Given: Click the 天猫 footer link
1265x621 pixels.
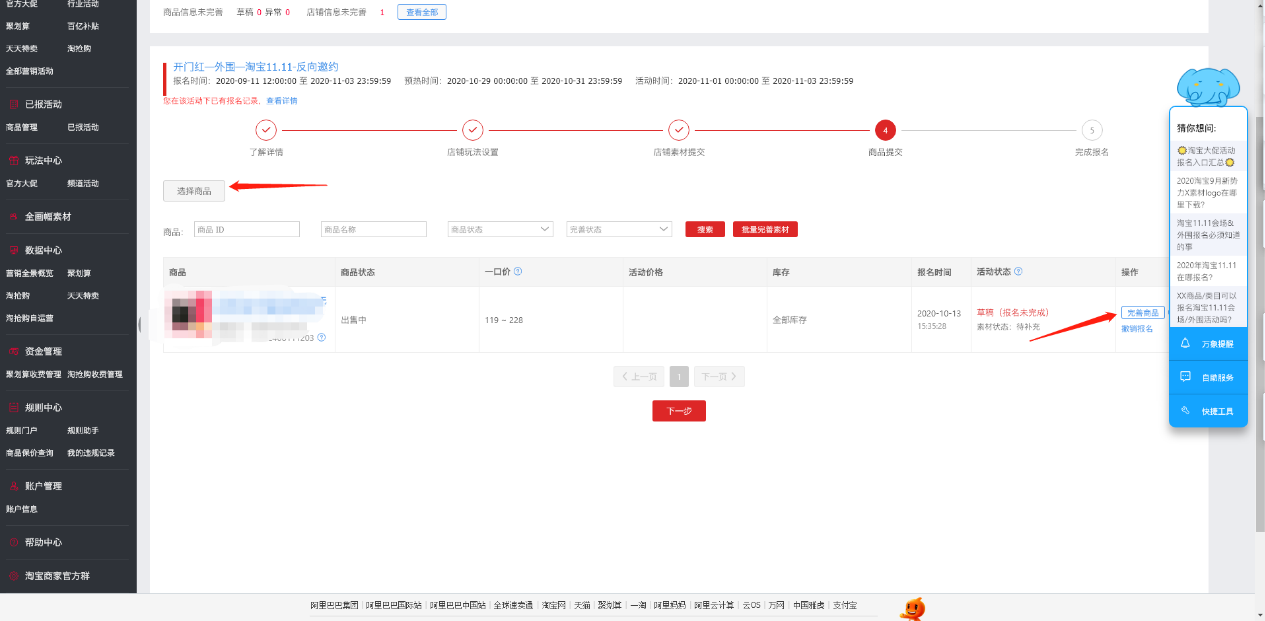Looking at the screenshot, I should (x=582, y=605).
